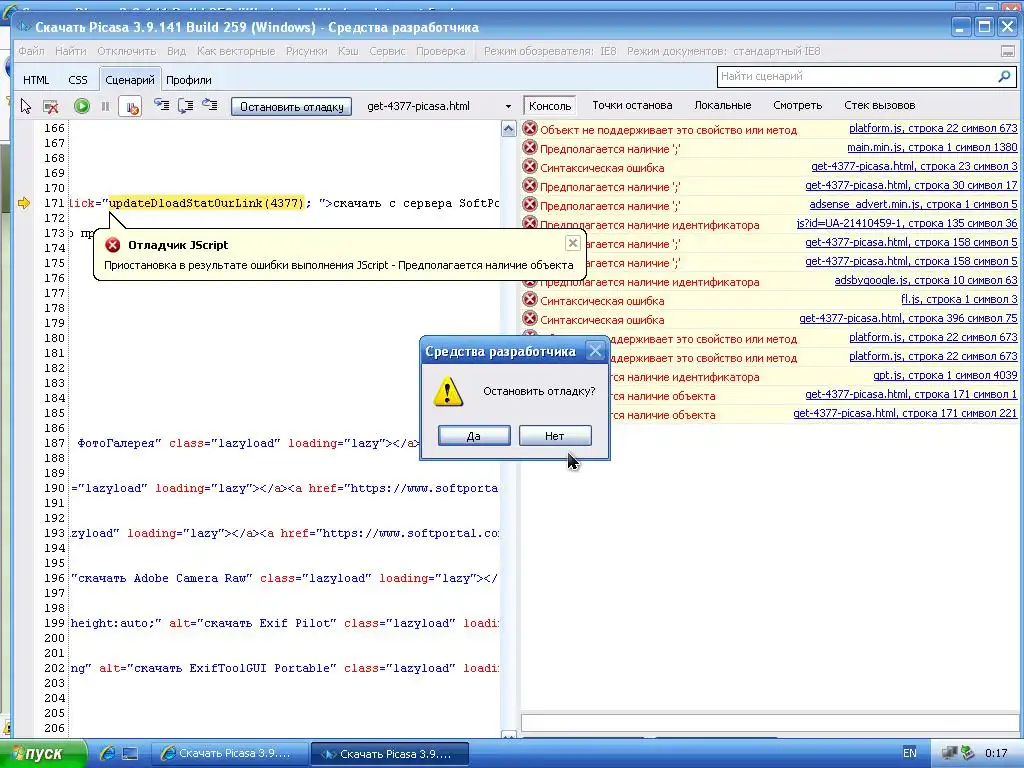Select the Консоль pane tab
This screenshot has height=768, width=1024.
[550, 106]
